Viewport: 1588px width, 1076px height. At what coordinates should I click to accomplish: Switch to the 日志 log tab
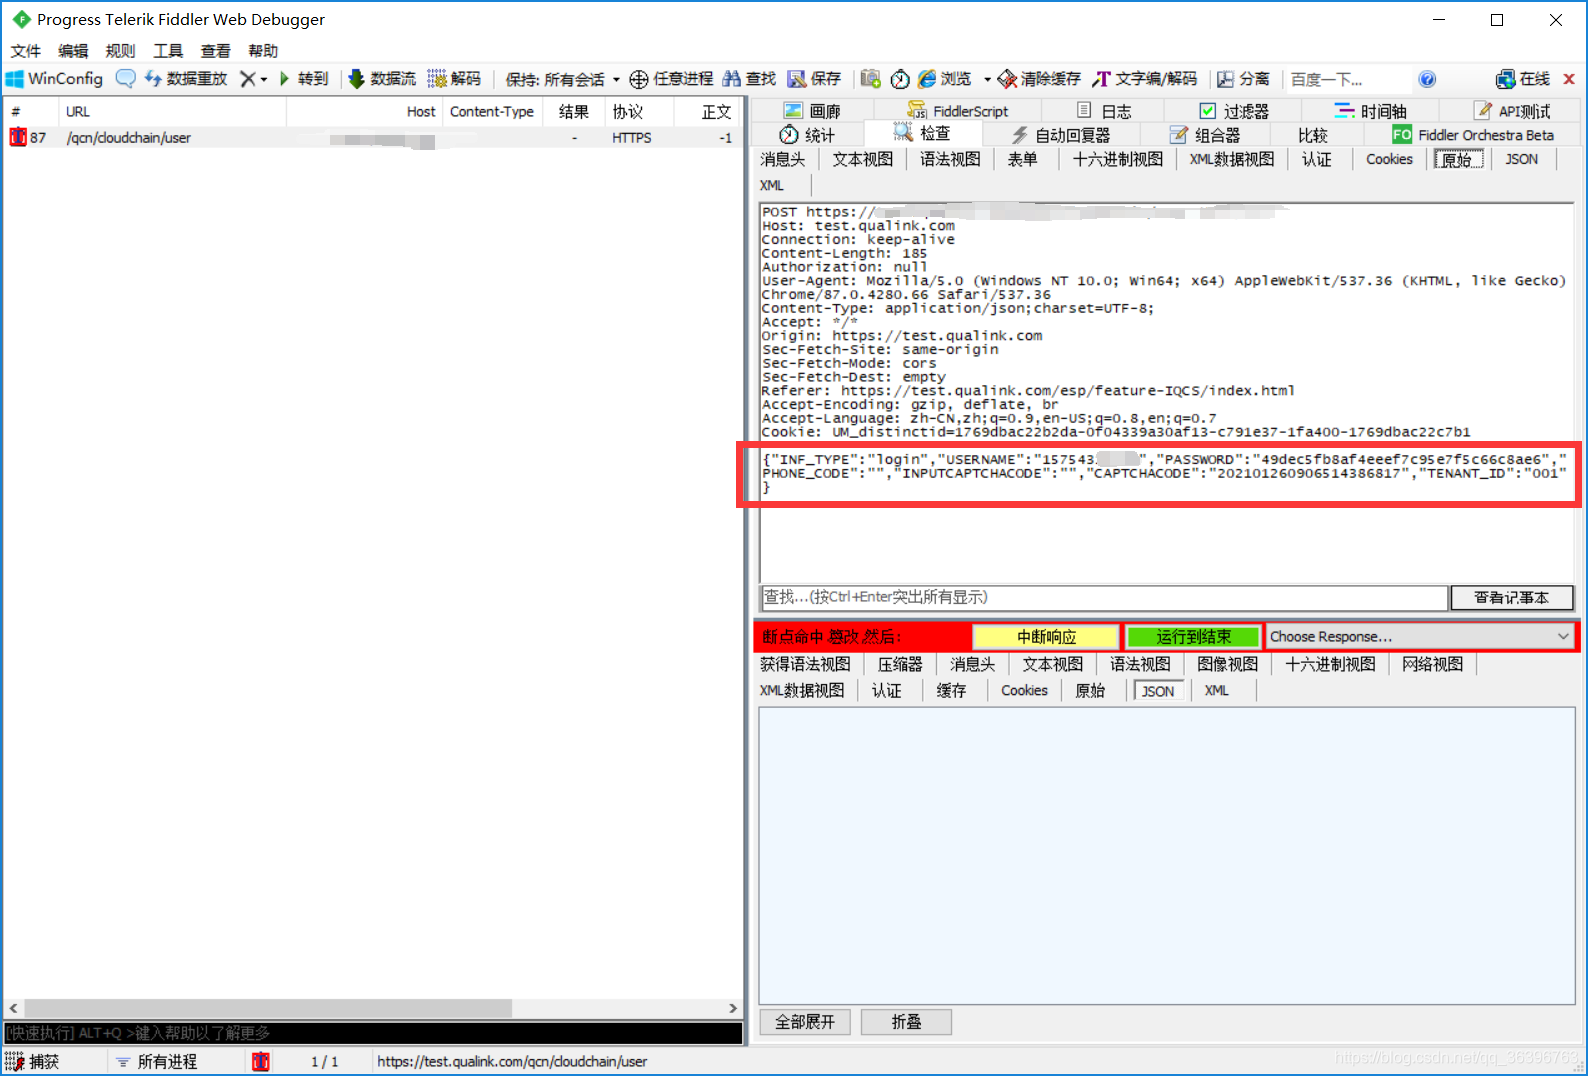[1104, 111]
